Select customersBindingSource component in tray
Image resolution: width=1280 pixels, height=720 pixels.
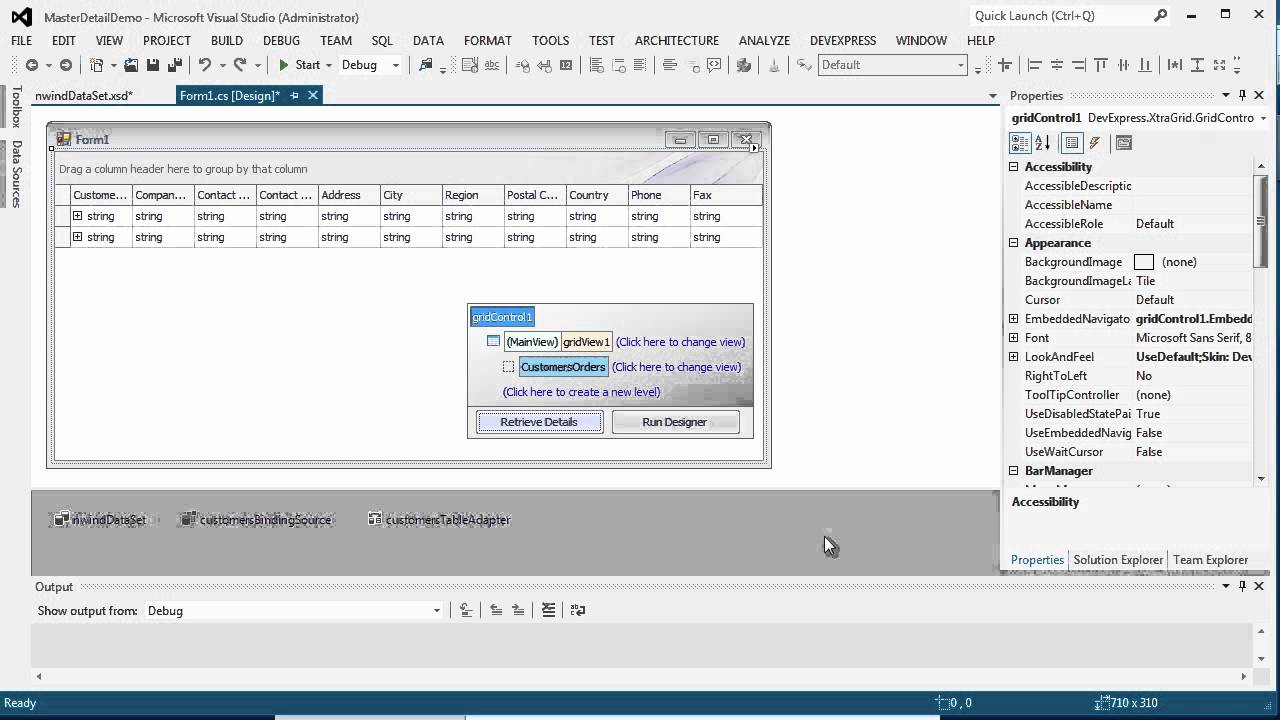tap(256, 520)
